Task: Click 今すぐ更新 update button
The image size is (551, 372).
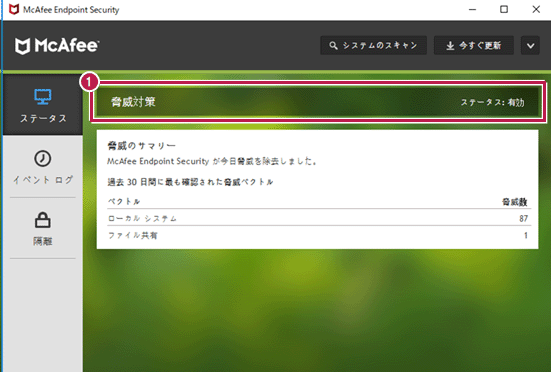Action: 473,45
